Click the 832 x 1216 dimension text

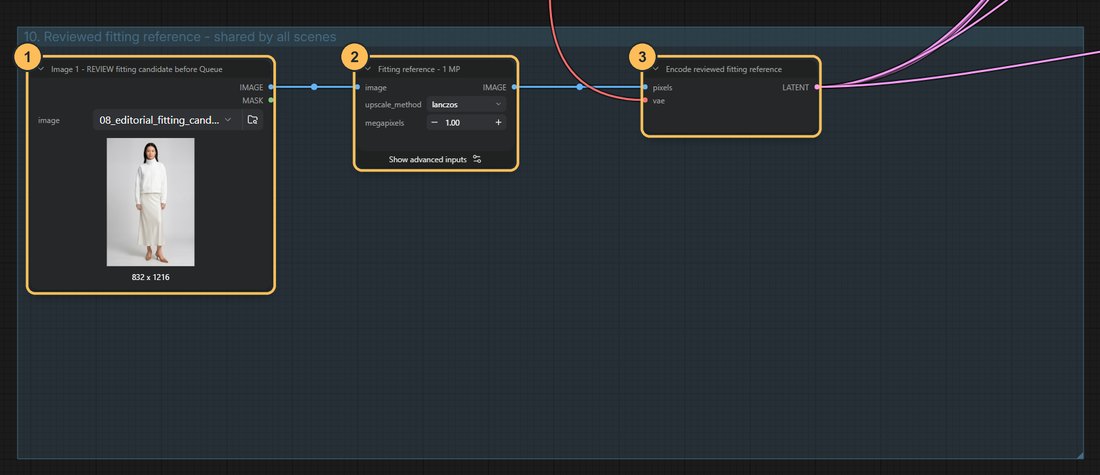click(x=150, y=277)
